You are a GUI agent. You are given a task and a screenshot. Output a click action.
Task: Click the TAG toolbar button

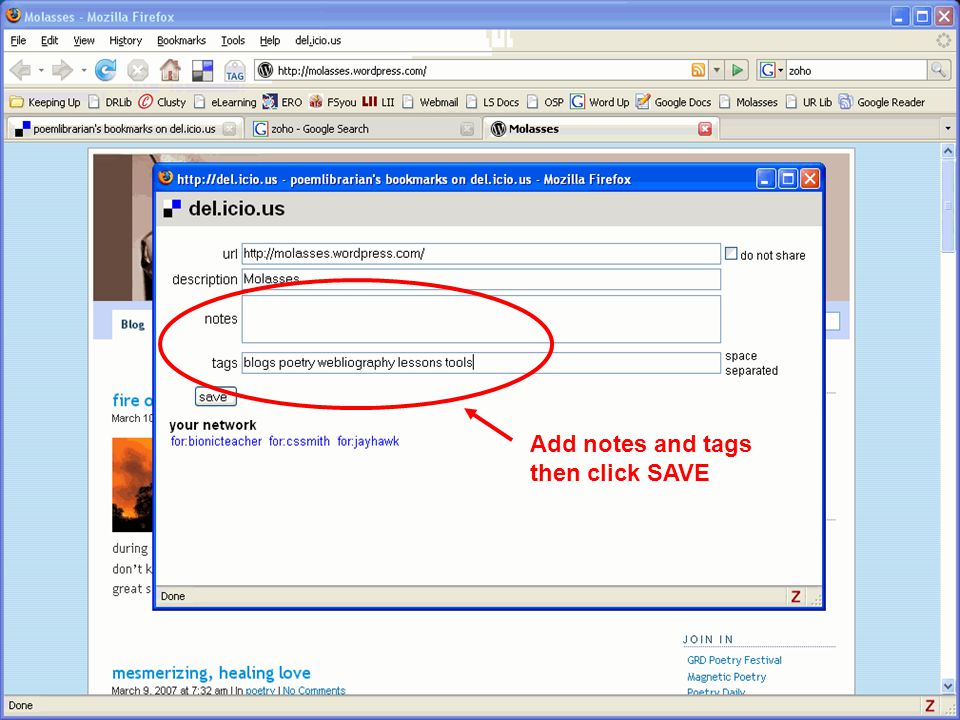(x=234, y=71)
